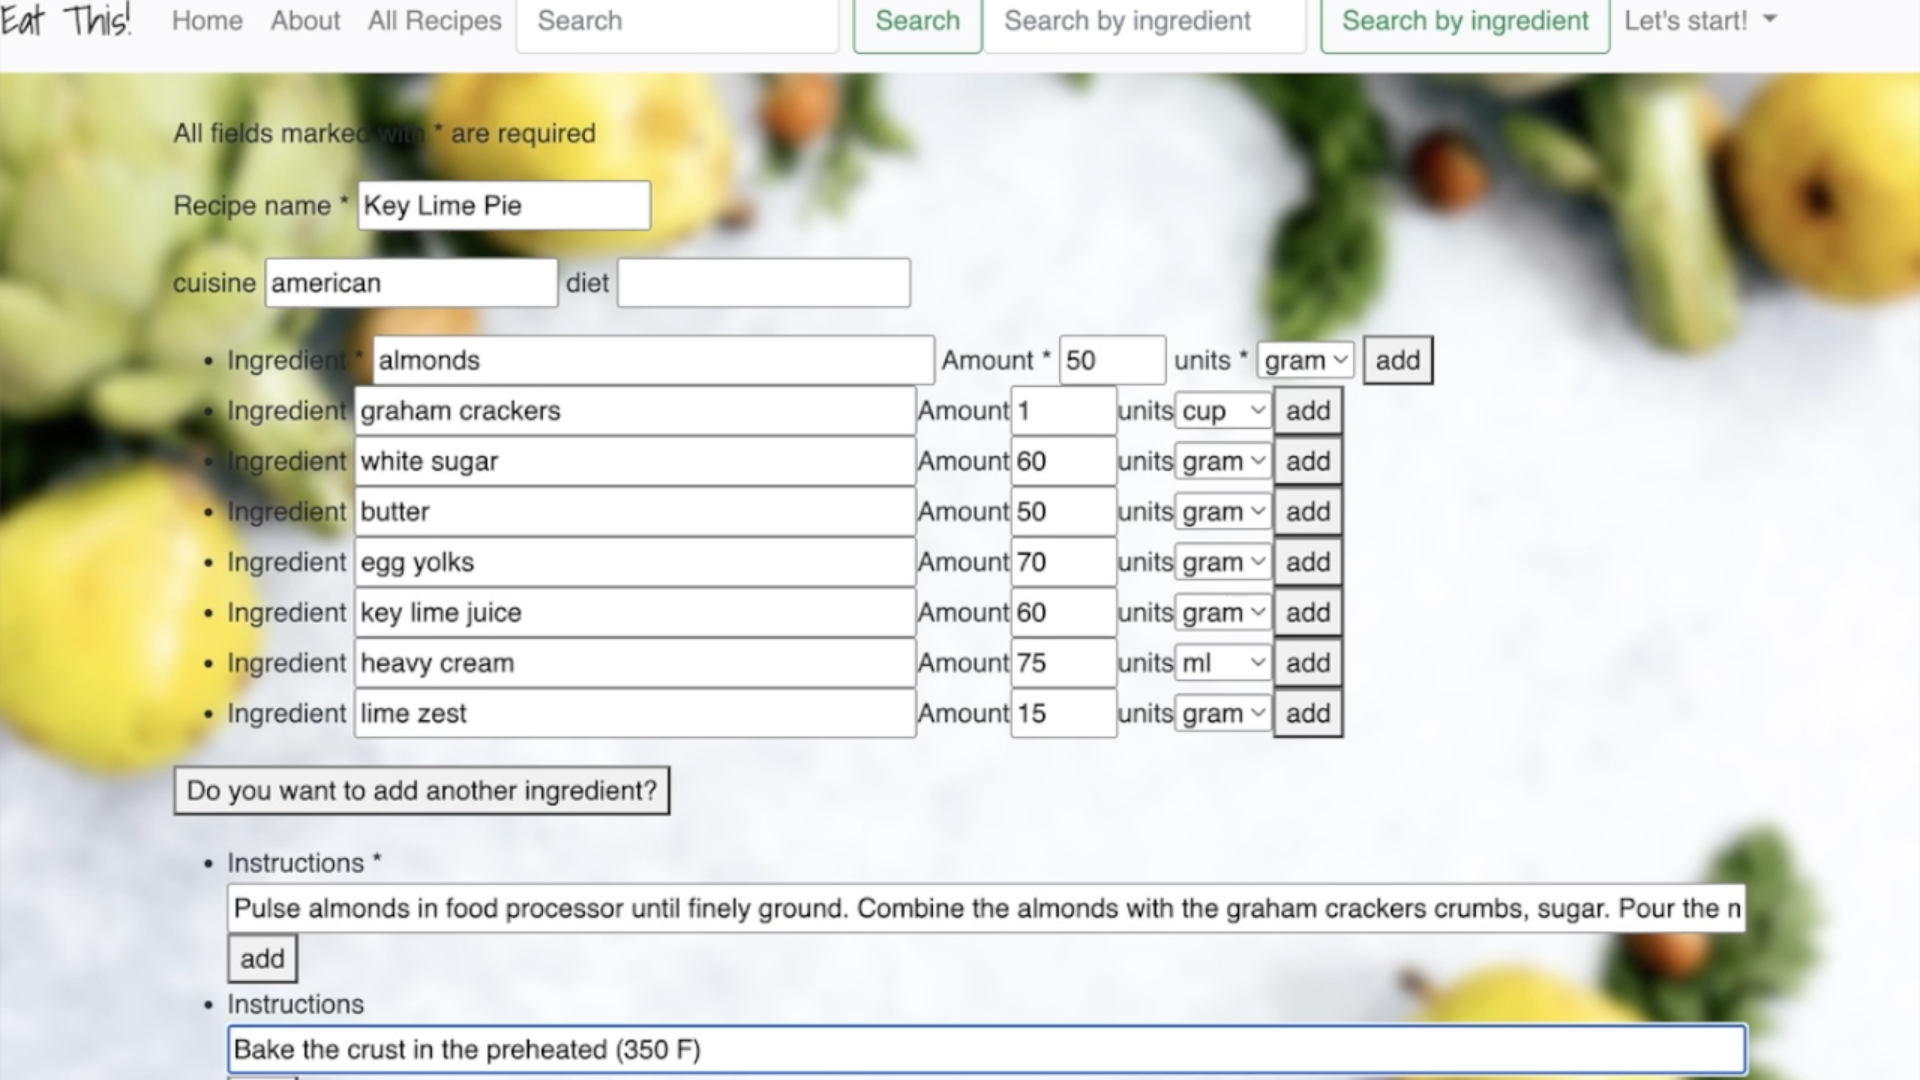Click add button for heavy cream
This screenshot has width=1920, height=1080.
tap(1307, 662)
